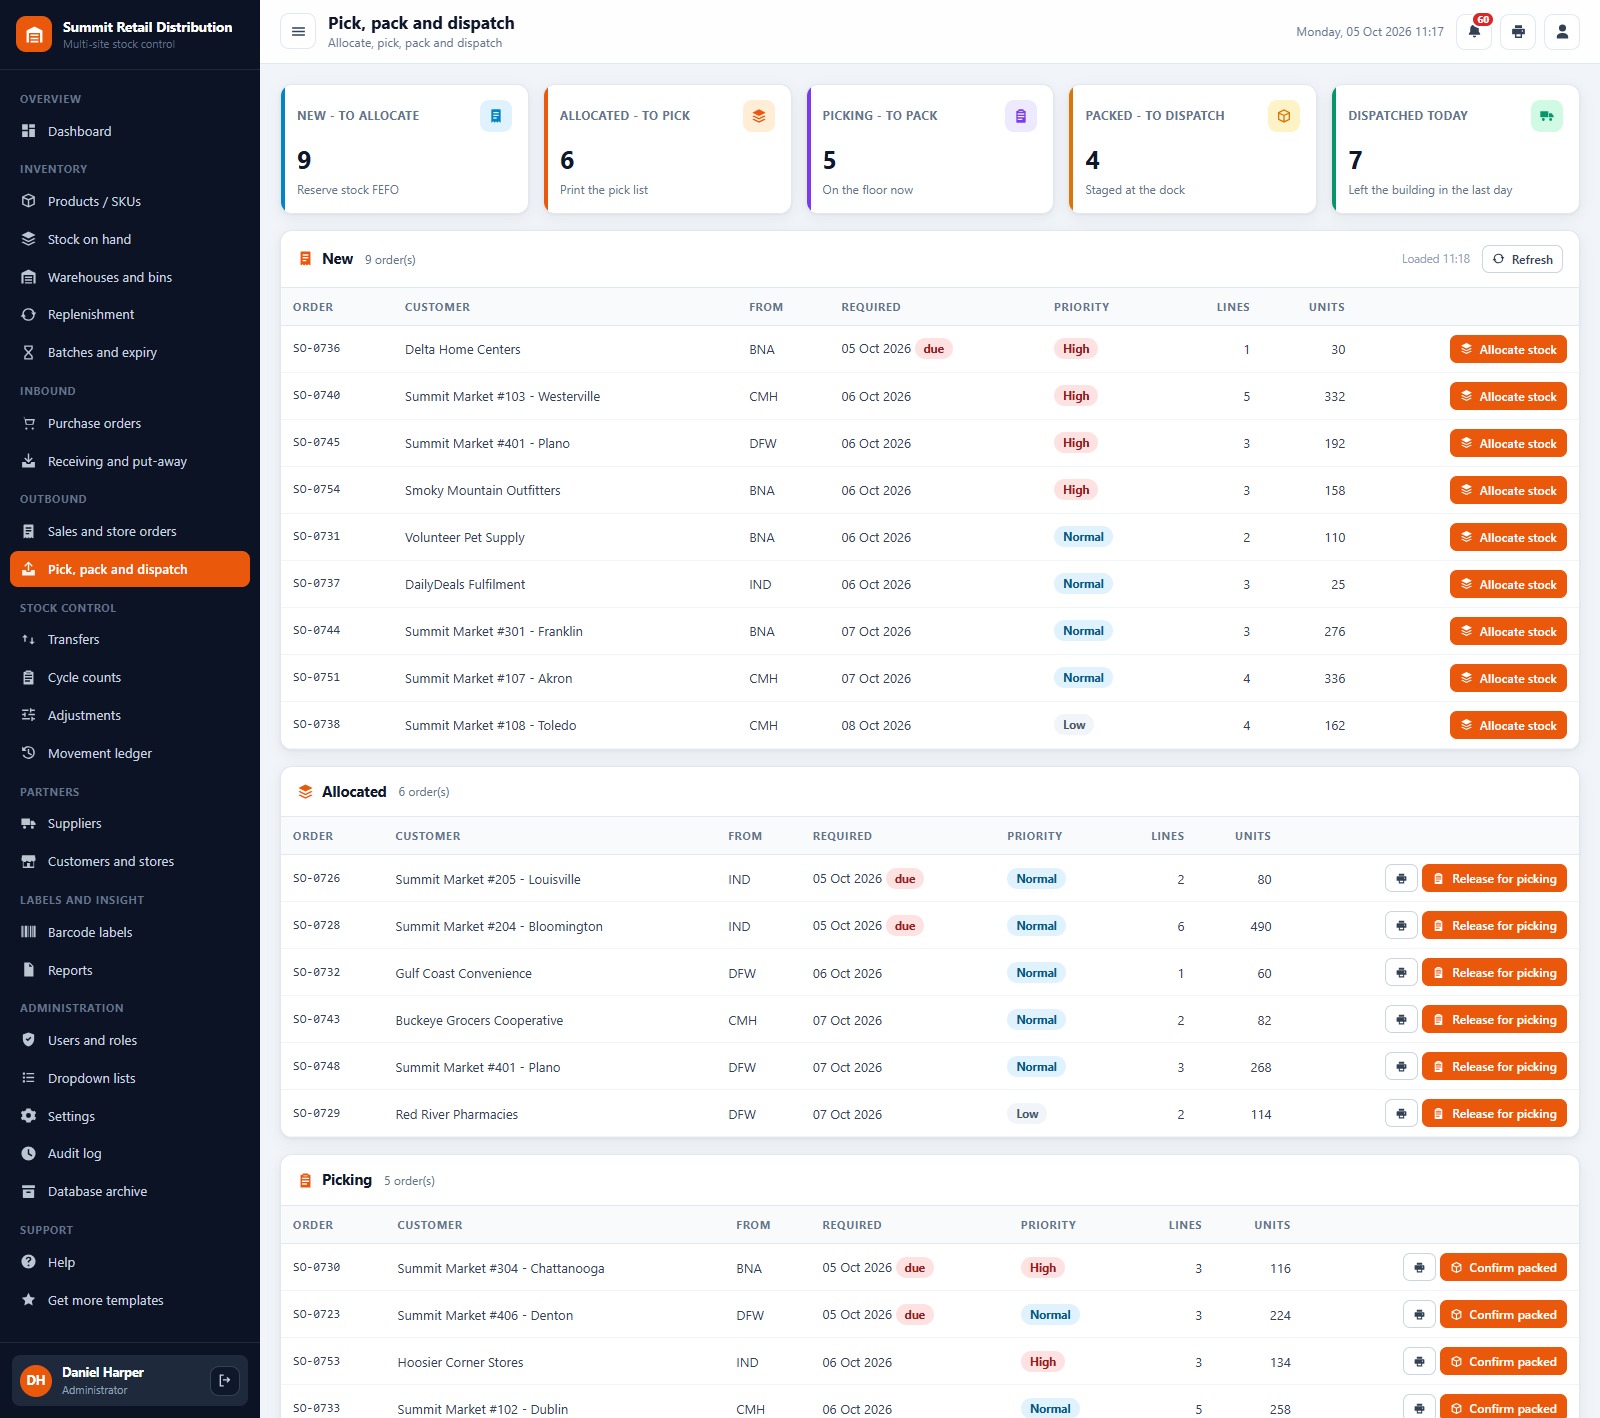Open Cycle counts in sidebar
1600x1418 pixels.
click(130, 677)
